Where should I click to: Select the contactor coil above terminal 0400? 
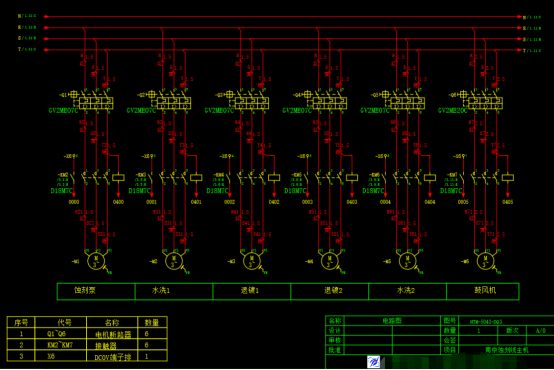point(118,178)
